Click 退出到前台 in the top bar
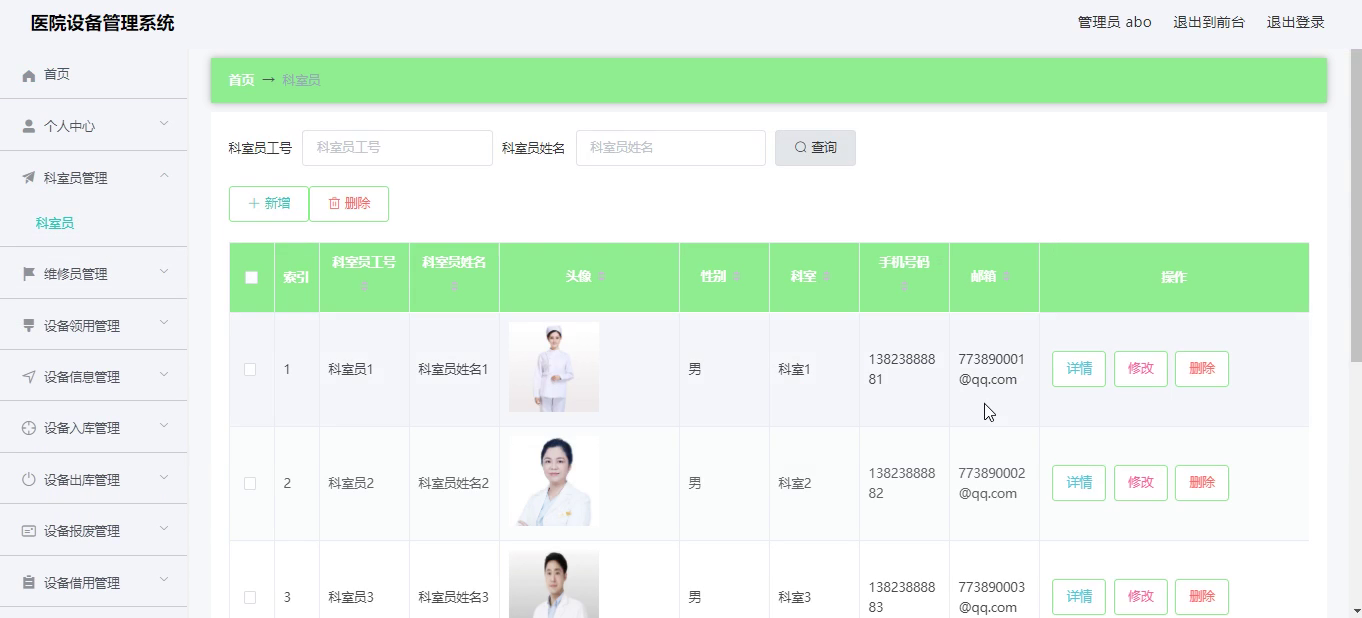The image size is (1362, 618). (1209, 22)
